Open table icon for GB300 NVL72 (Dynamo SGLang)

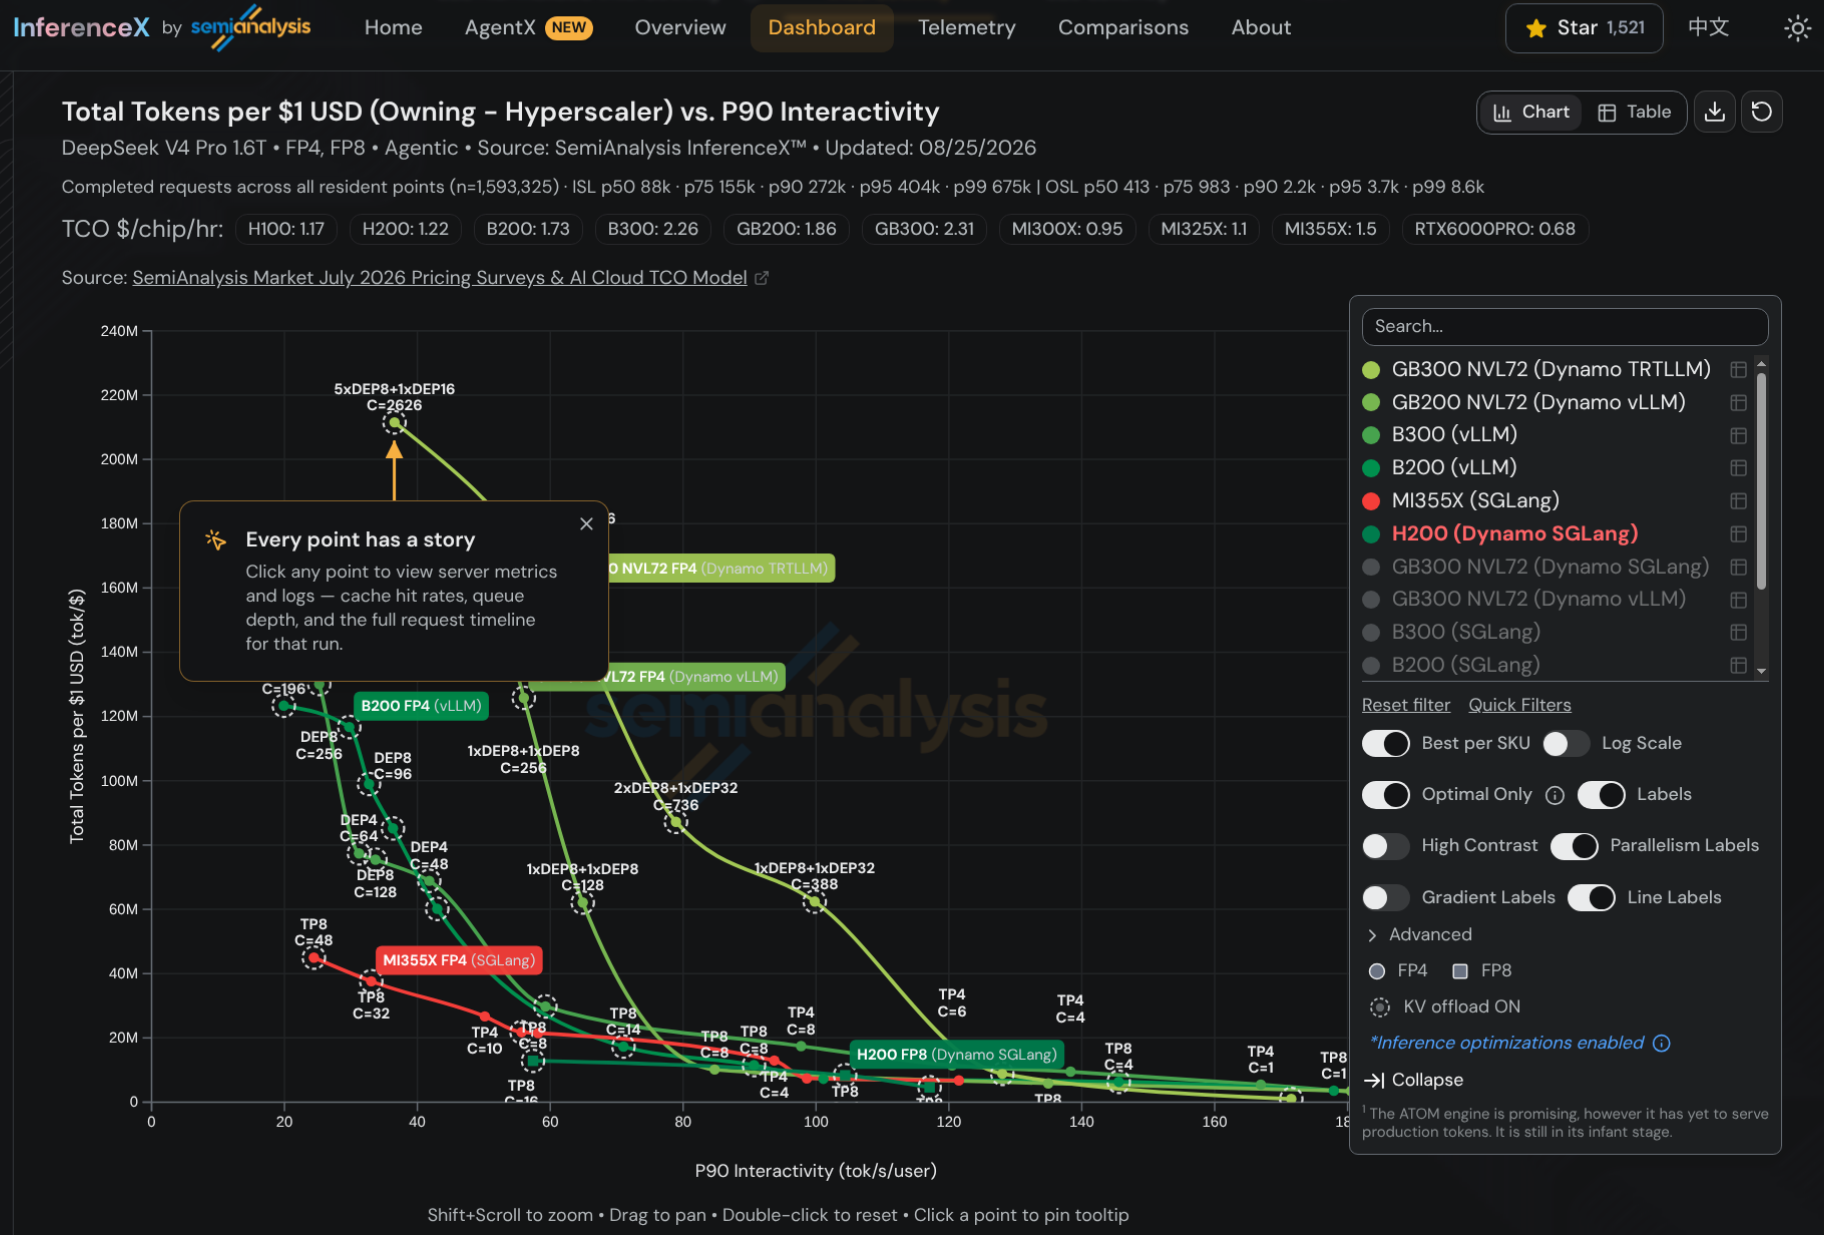(x=1739, y=567)
